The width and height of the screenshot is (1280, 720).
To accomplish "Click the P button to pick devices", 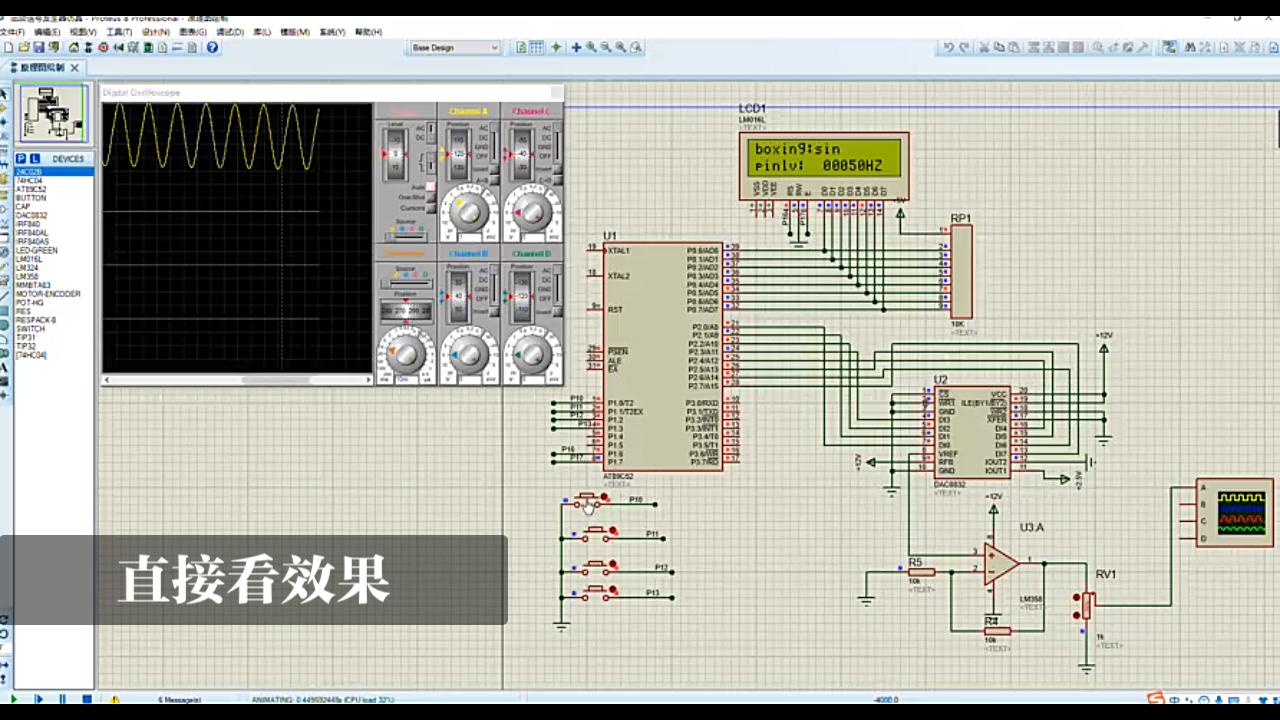I will coord(20,158).
